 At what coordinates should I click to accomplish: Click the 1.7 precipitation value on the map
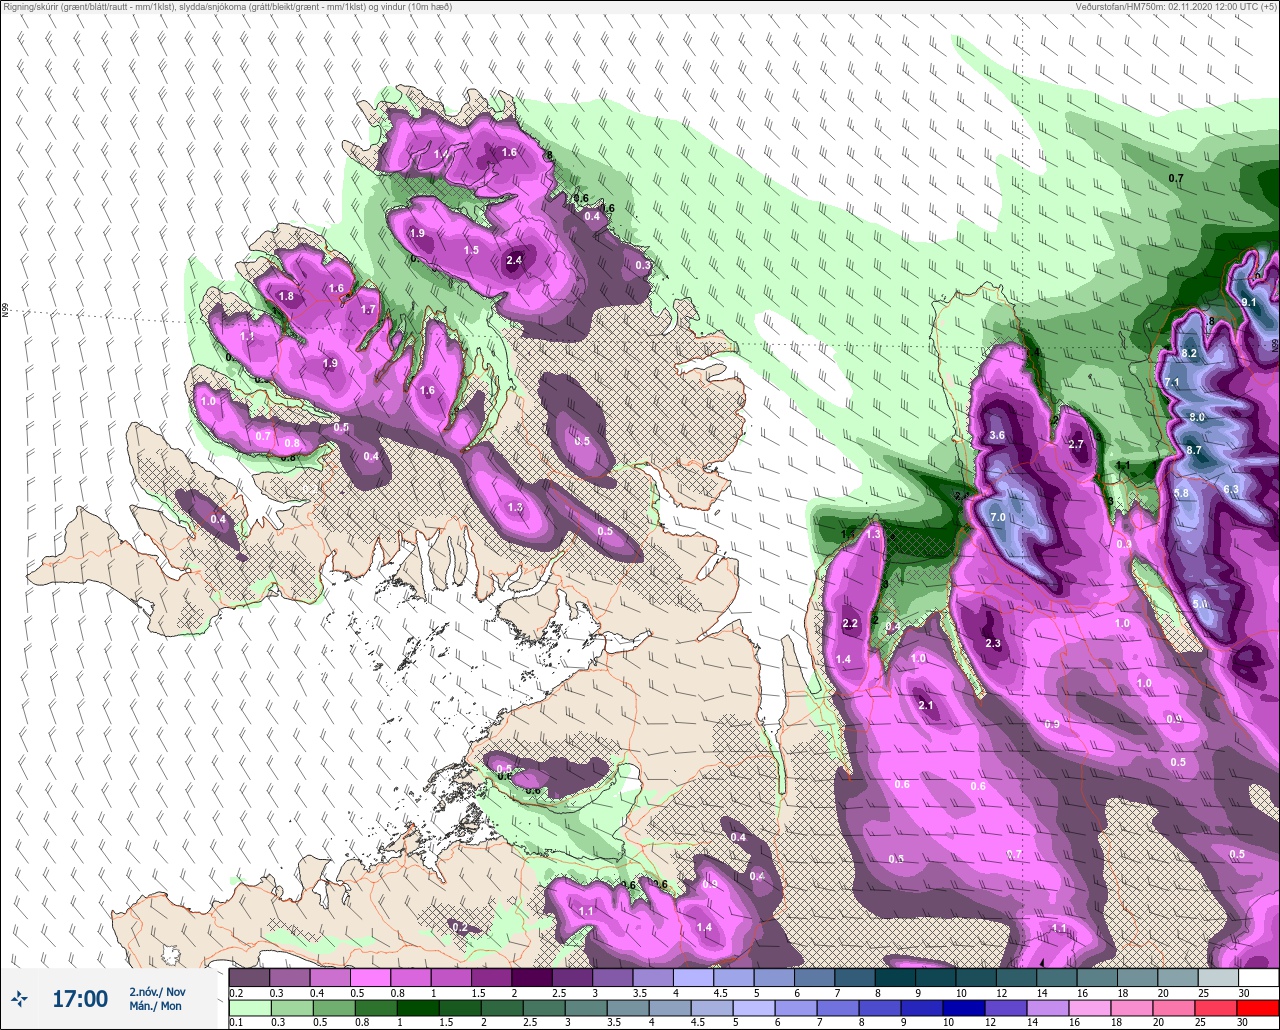[x=368, y=310]
